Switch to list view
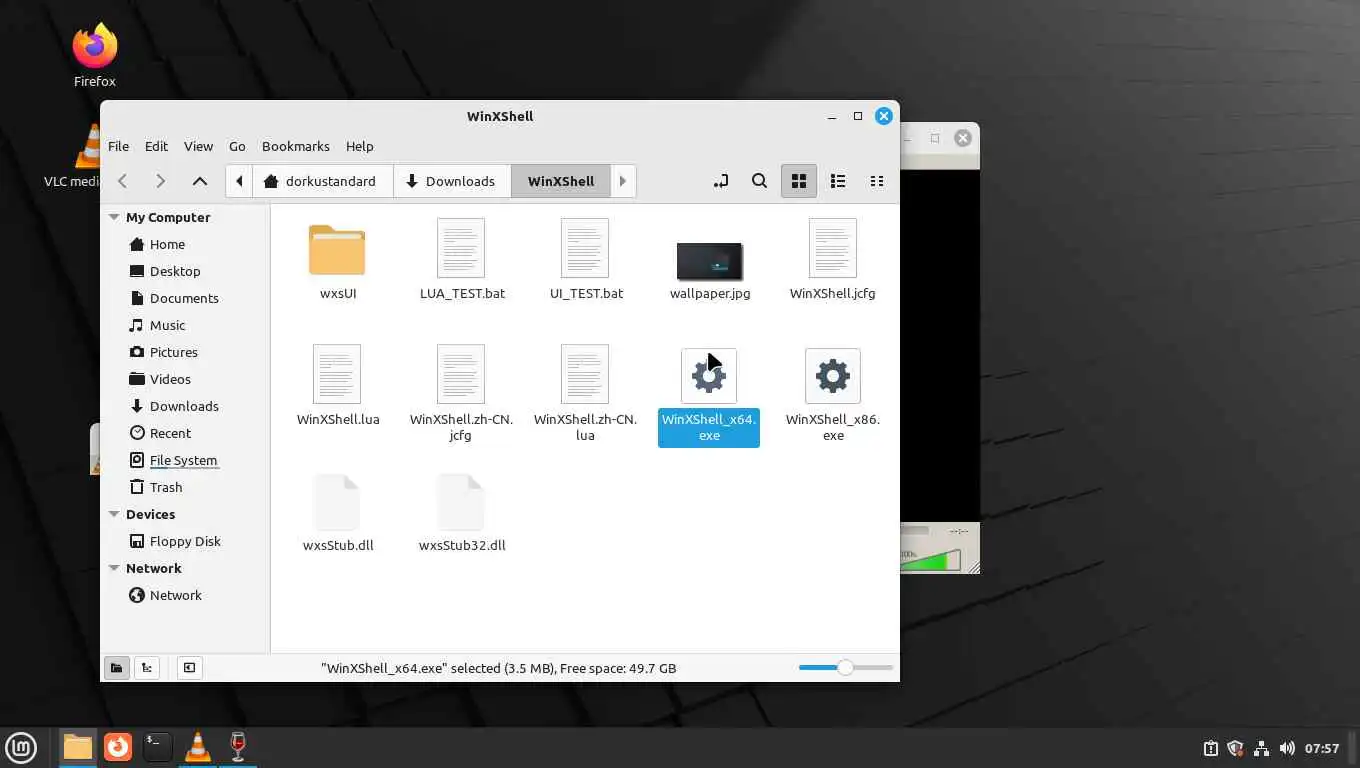Viewport: 1360px width, 768px height. (838, 181)
